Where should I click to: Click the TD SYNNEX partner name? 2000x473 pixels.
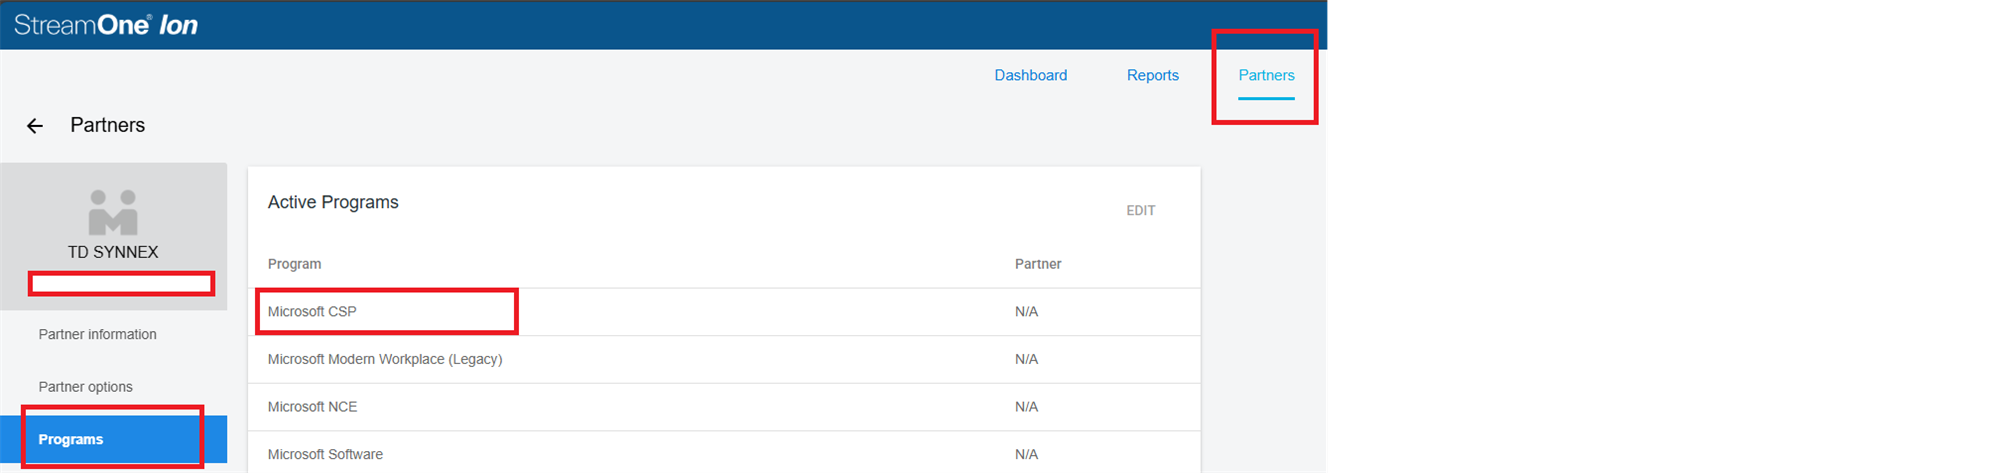pos(113,252)
